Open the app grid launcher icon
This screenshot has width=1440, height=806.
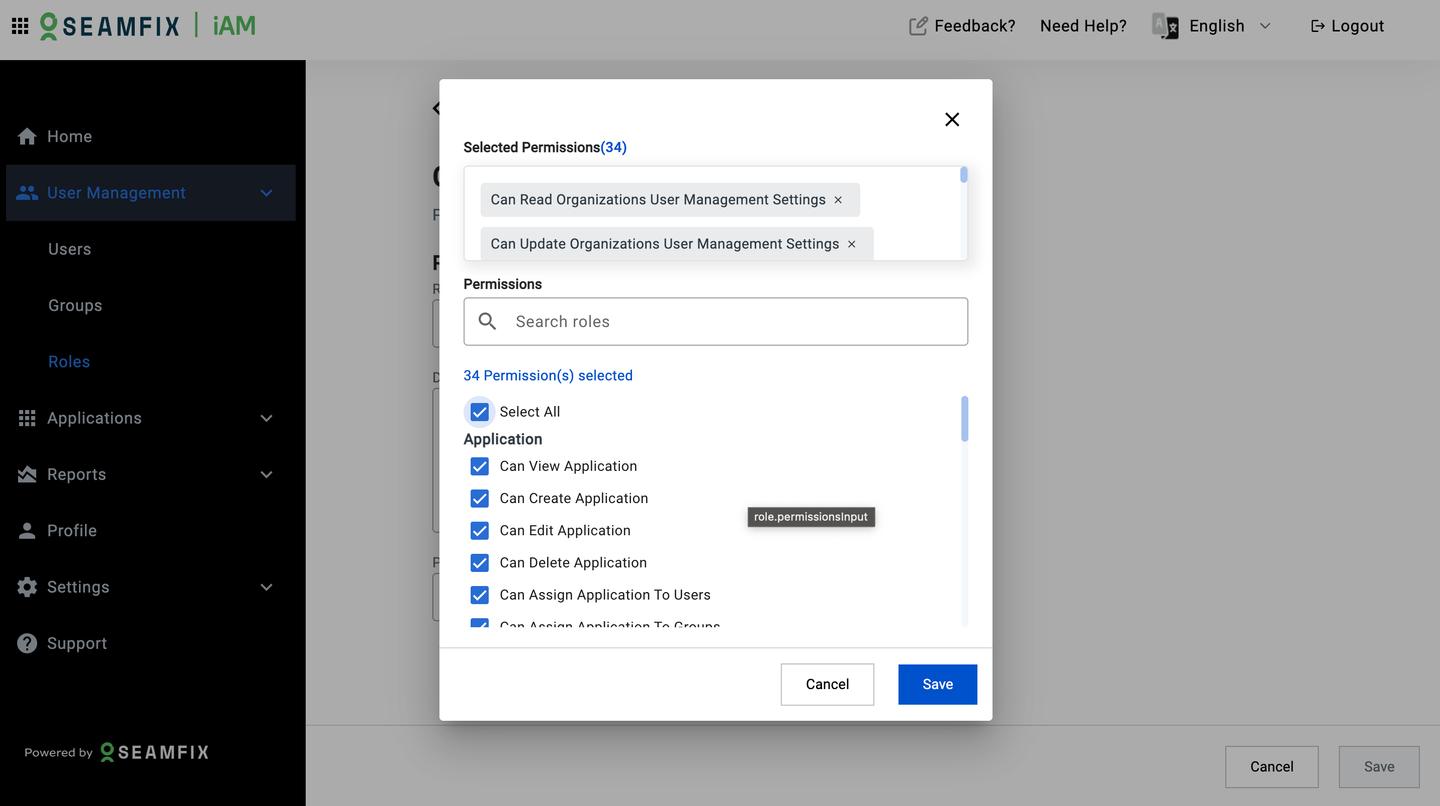[20, 26]
